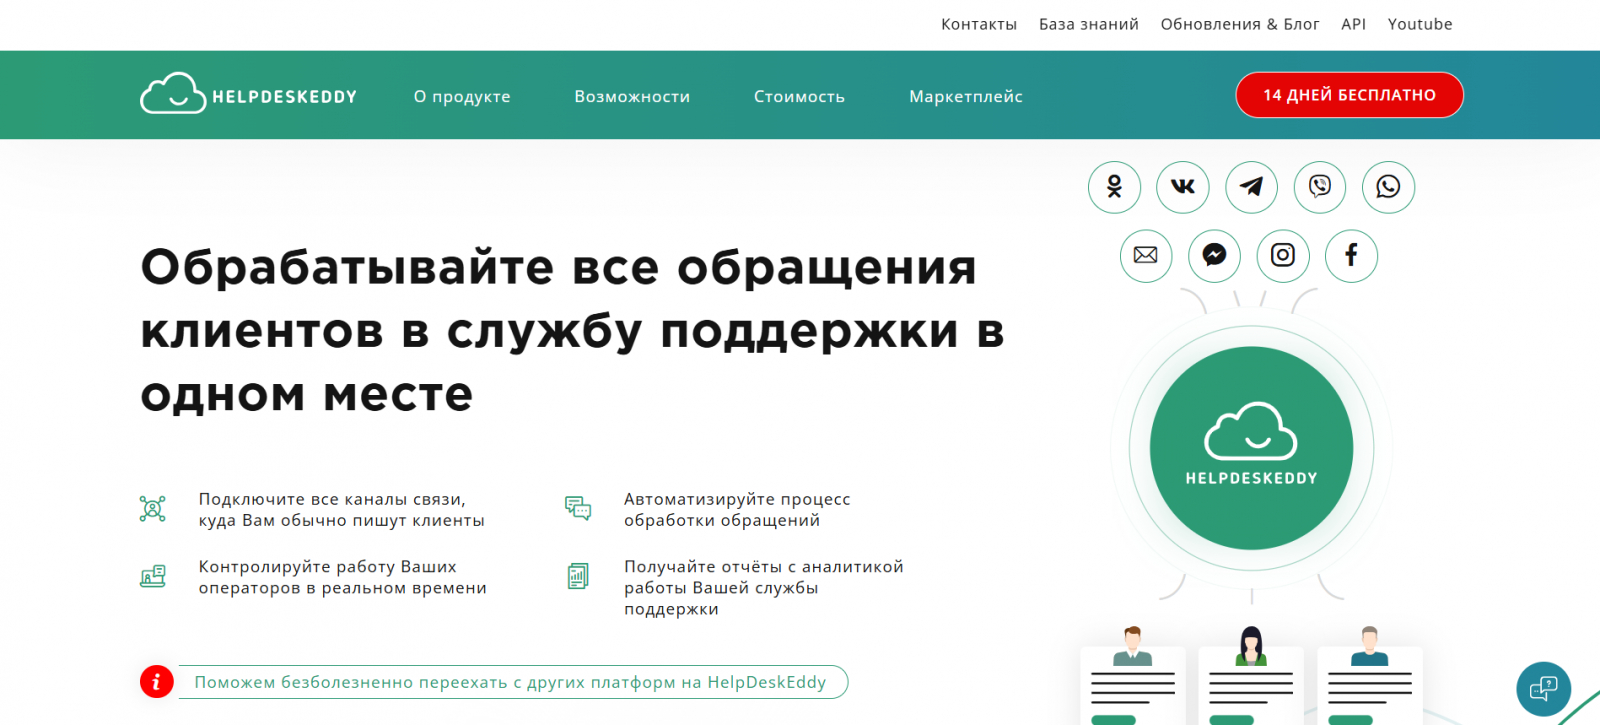
Task: Click the email envelope channel icon
Action: click(1146, 255)
